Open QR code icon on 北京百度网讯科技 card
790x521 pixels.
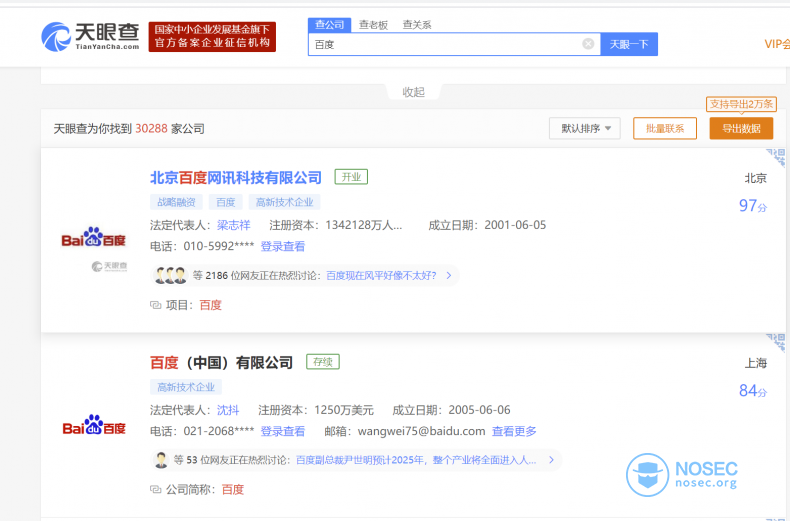point(776,157)
